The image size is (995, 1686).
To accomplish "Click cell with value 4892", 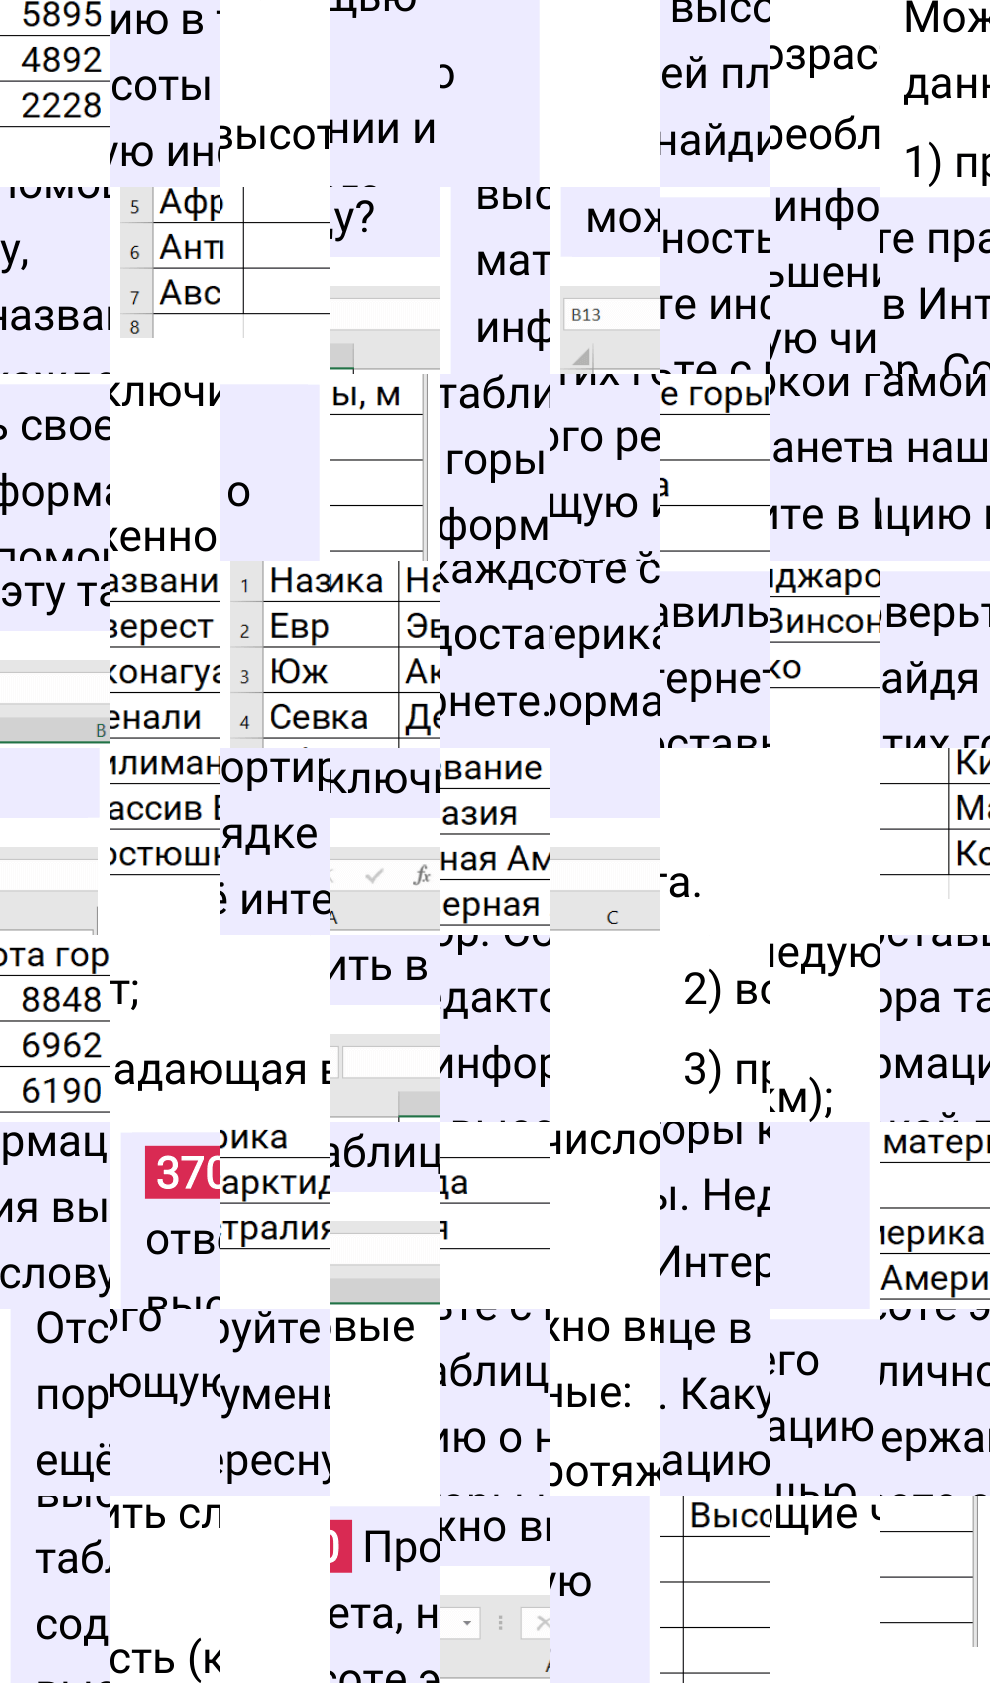I will 55,60.
